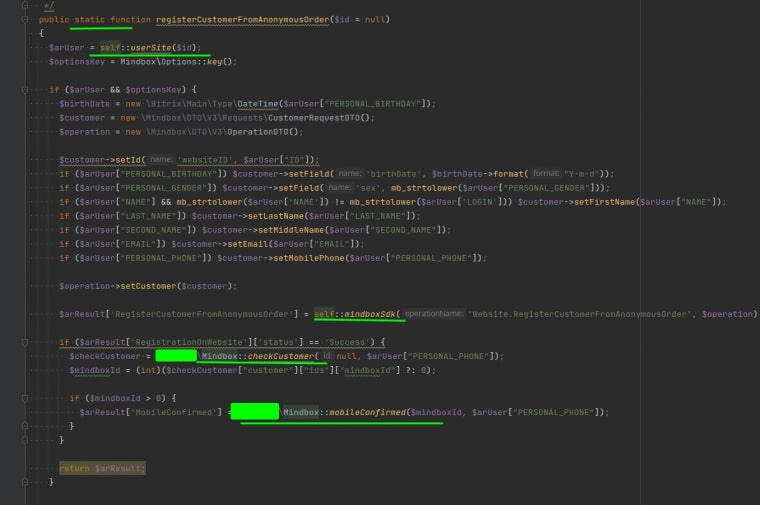Click the doc comment end fold marker

(x=25, y=6)
